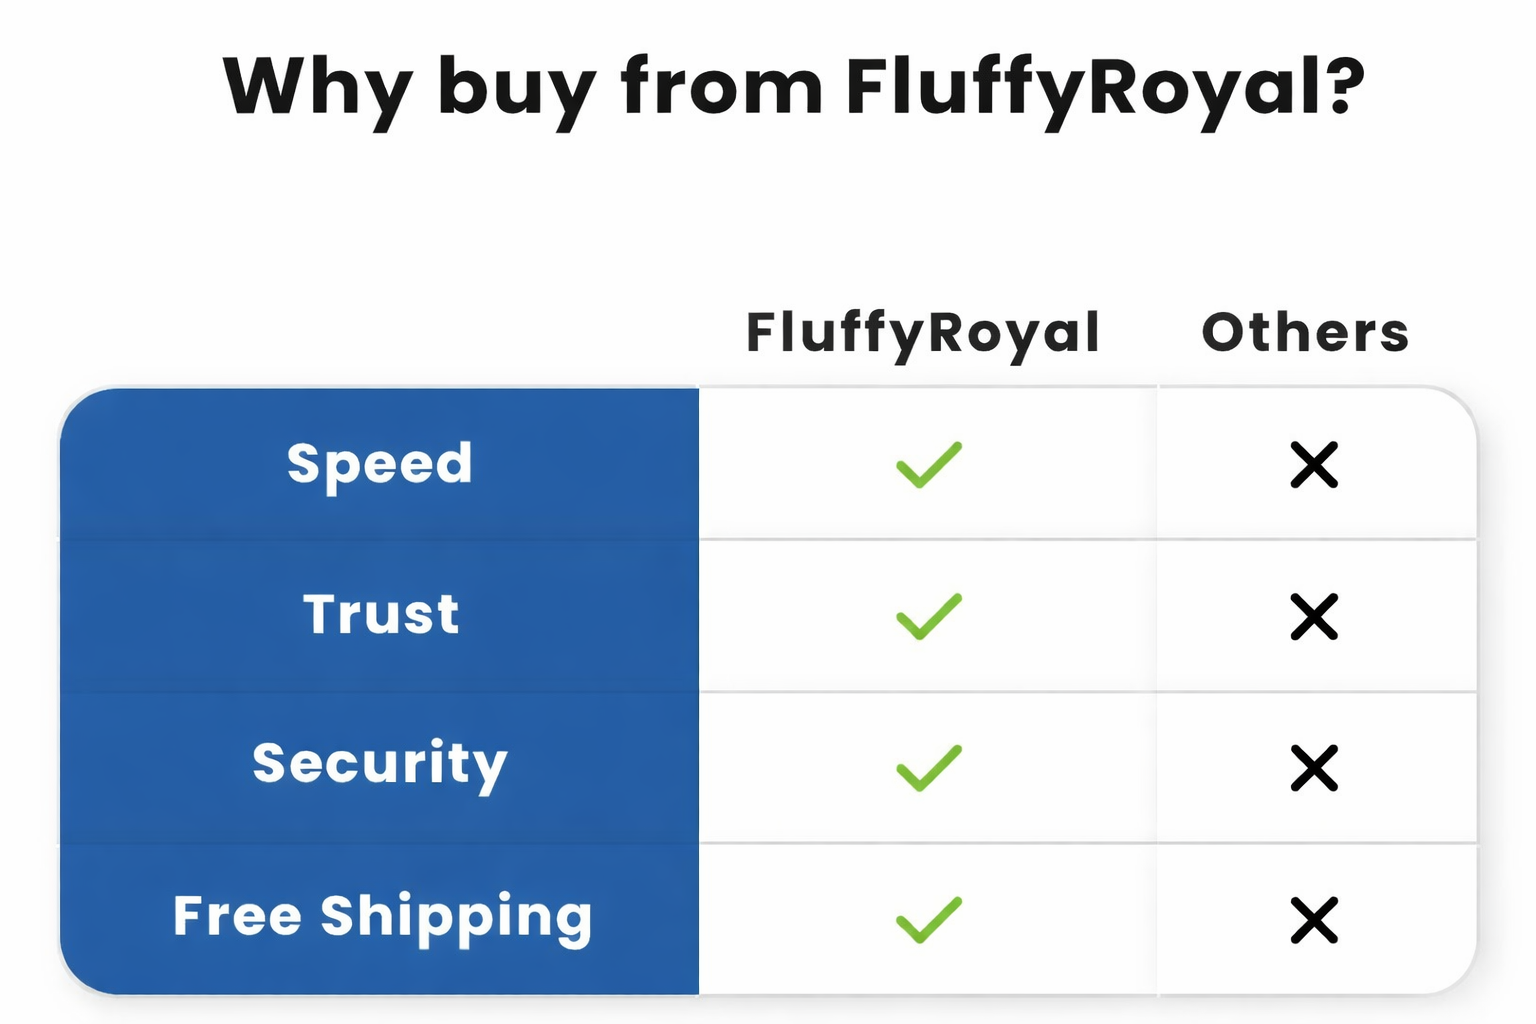The width and height of the screenshot is (1536, 1024).
Task: Select the Speed row label
Action: click(x=380, y=465)
